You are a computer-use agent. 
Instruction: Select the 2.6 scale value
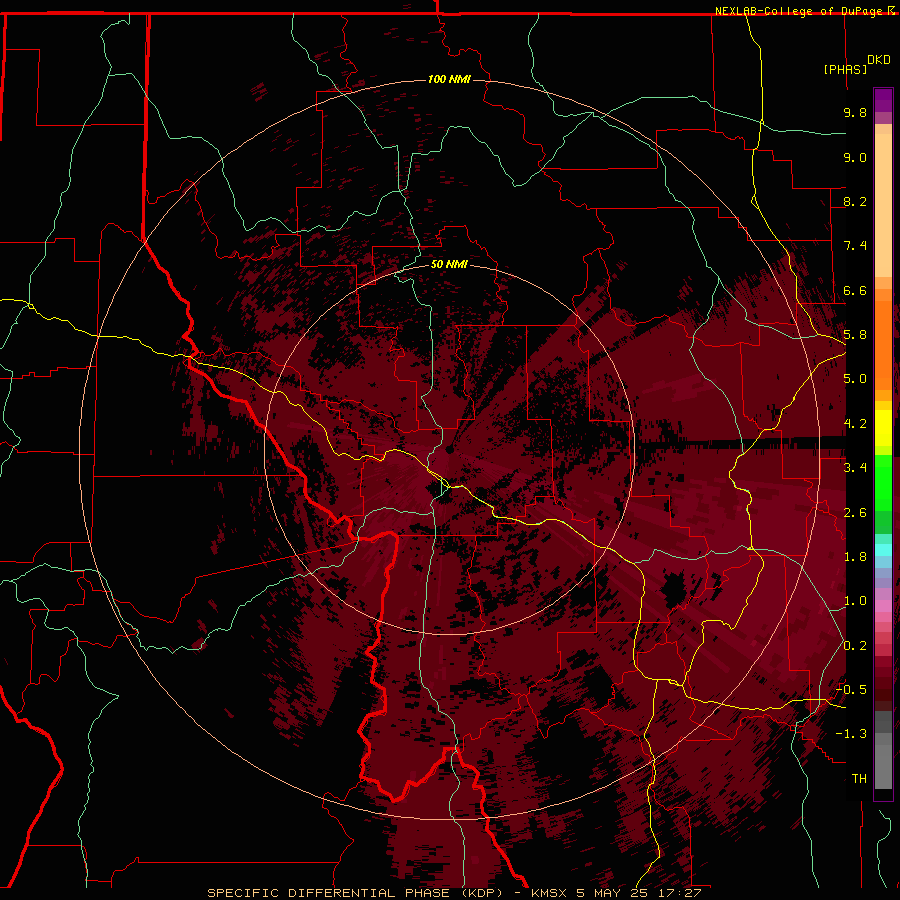[x=855, y=513]
